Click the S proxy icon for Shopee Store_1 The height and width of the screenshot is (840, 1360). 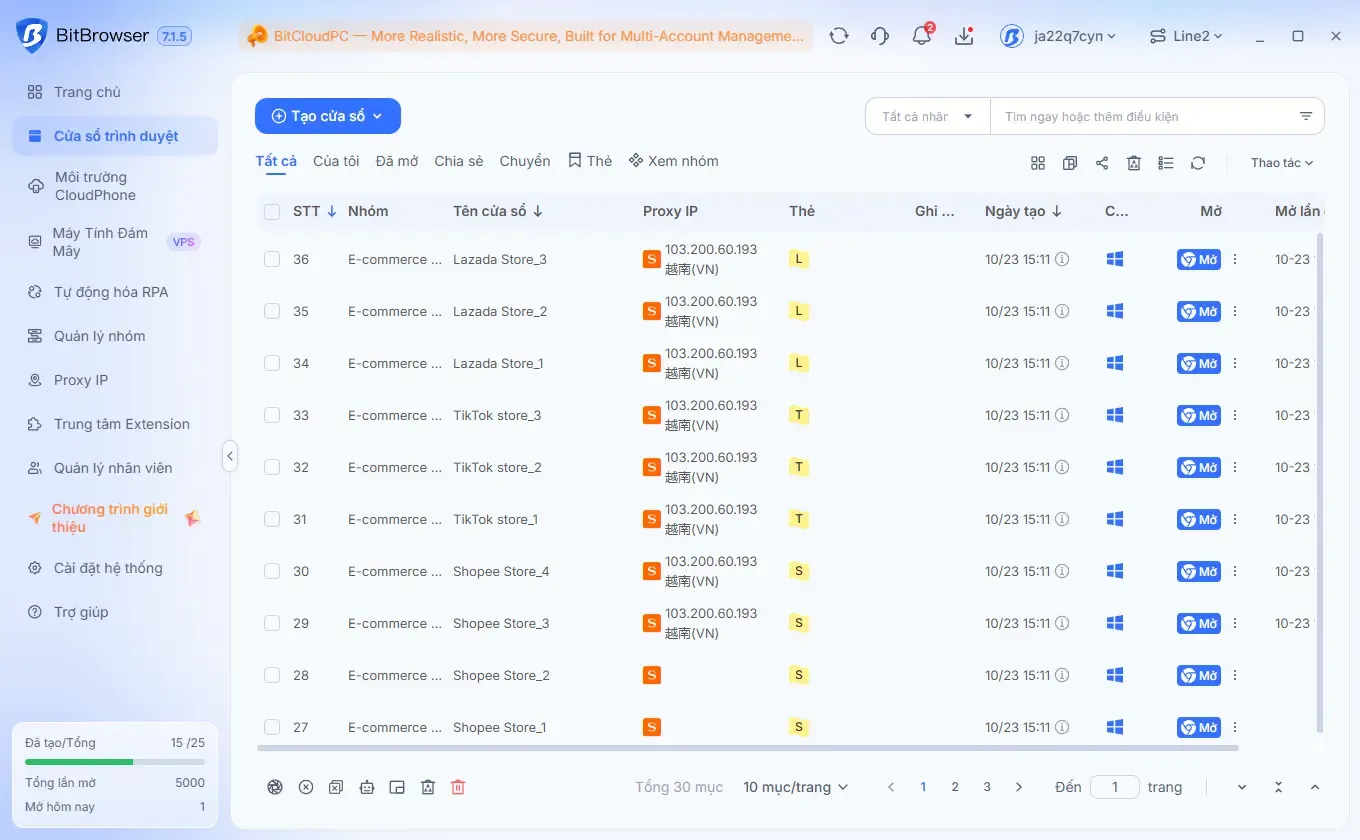(x=652, y=727)
